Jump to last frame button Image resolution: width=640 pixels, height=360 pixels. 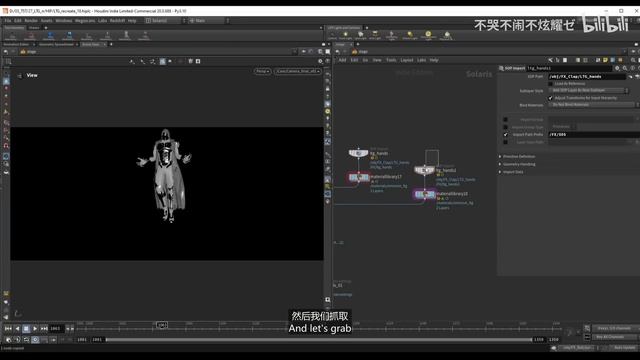coord(44,328)
